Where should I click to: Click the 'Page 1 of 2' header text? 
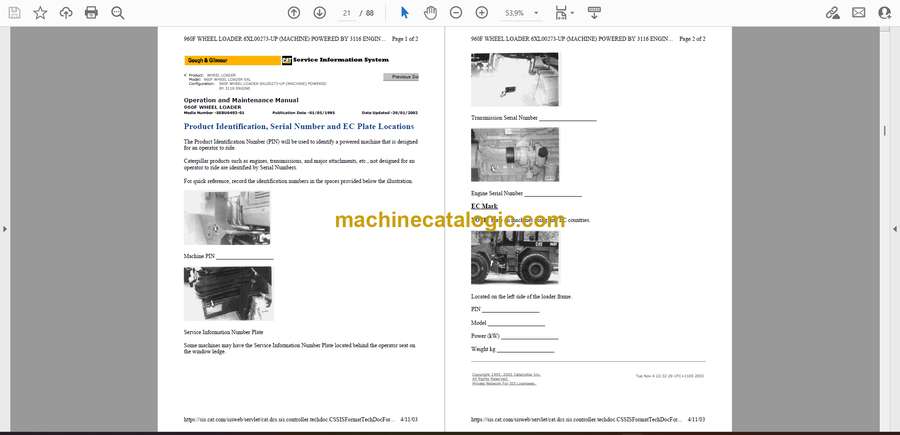[x=405, y=39]
